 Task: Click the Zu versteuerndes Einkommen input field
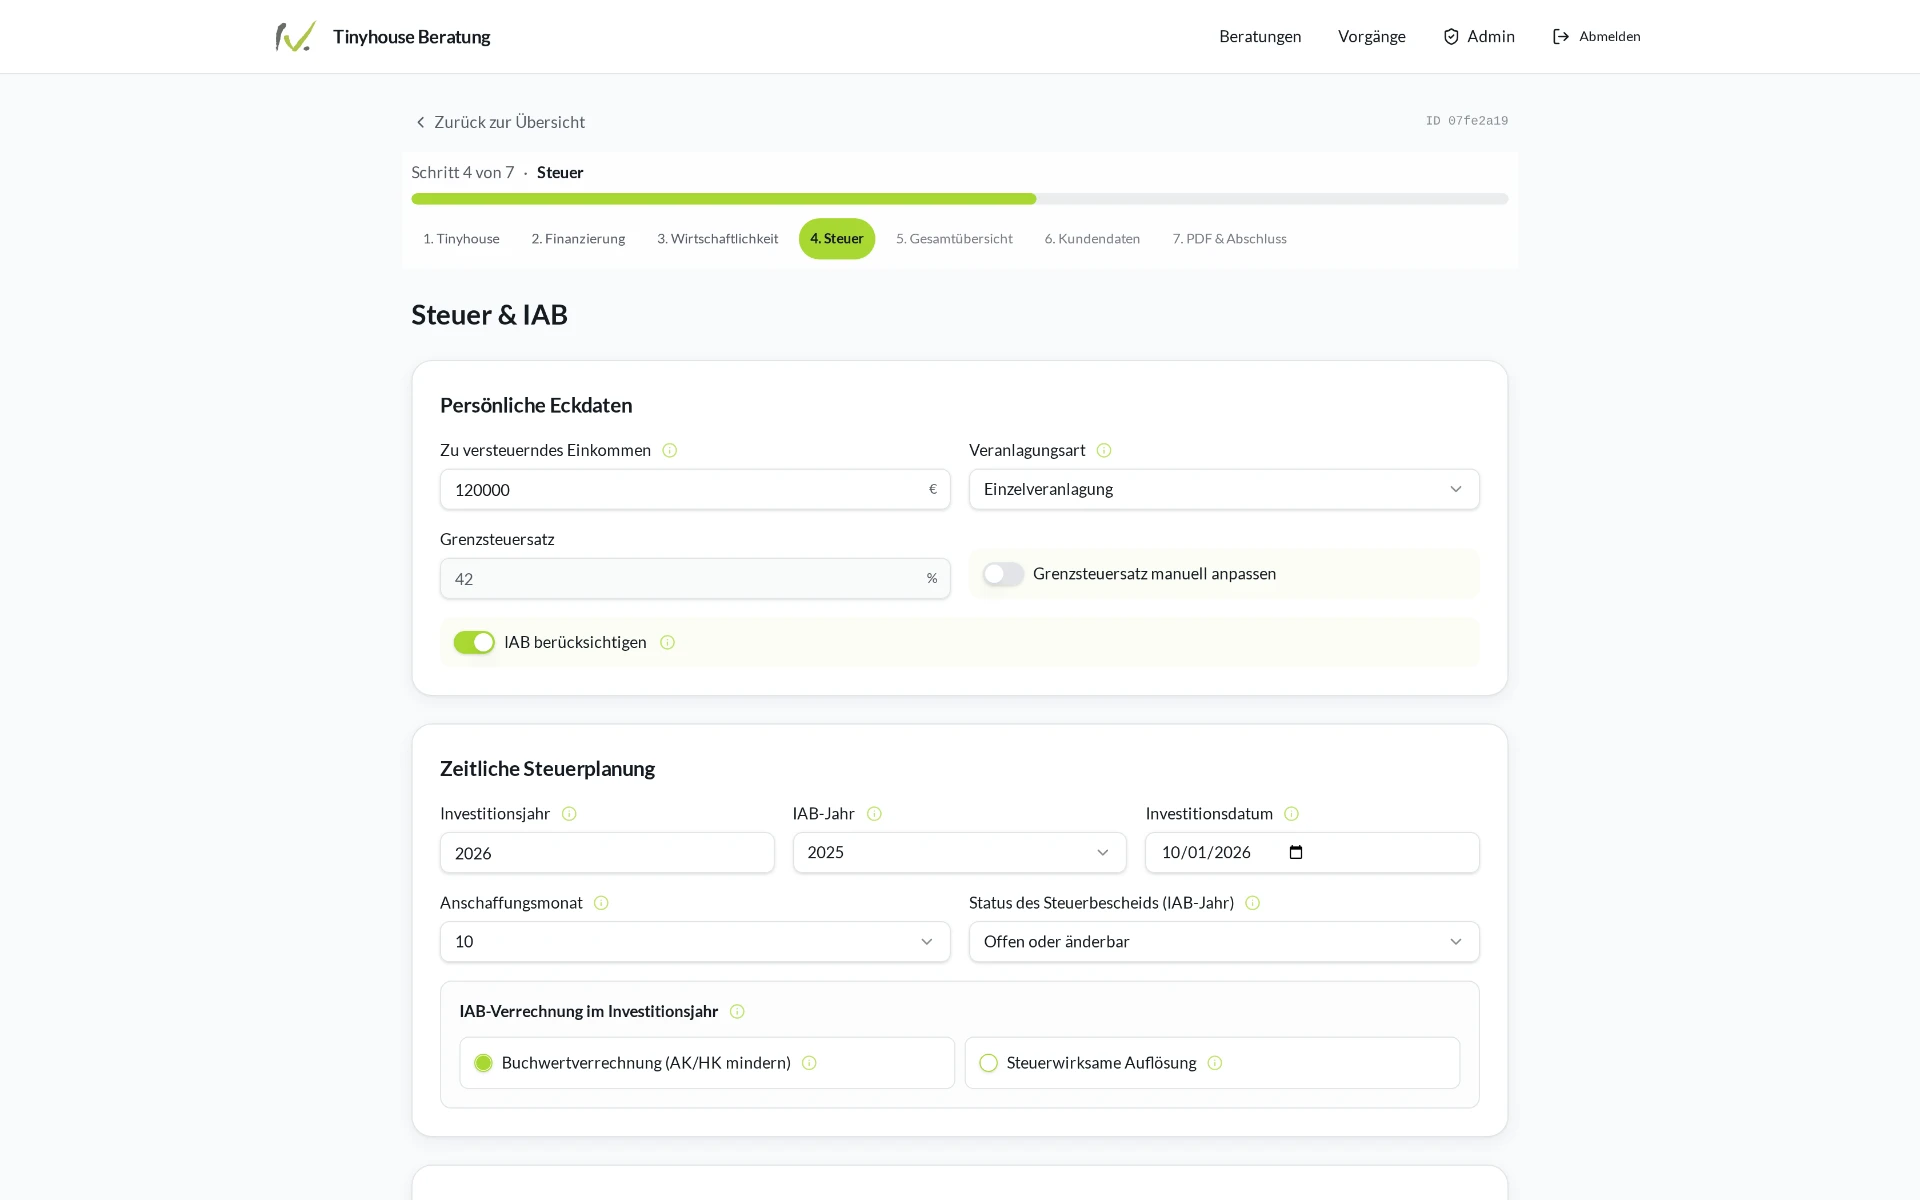[x=695, y=489]
